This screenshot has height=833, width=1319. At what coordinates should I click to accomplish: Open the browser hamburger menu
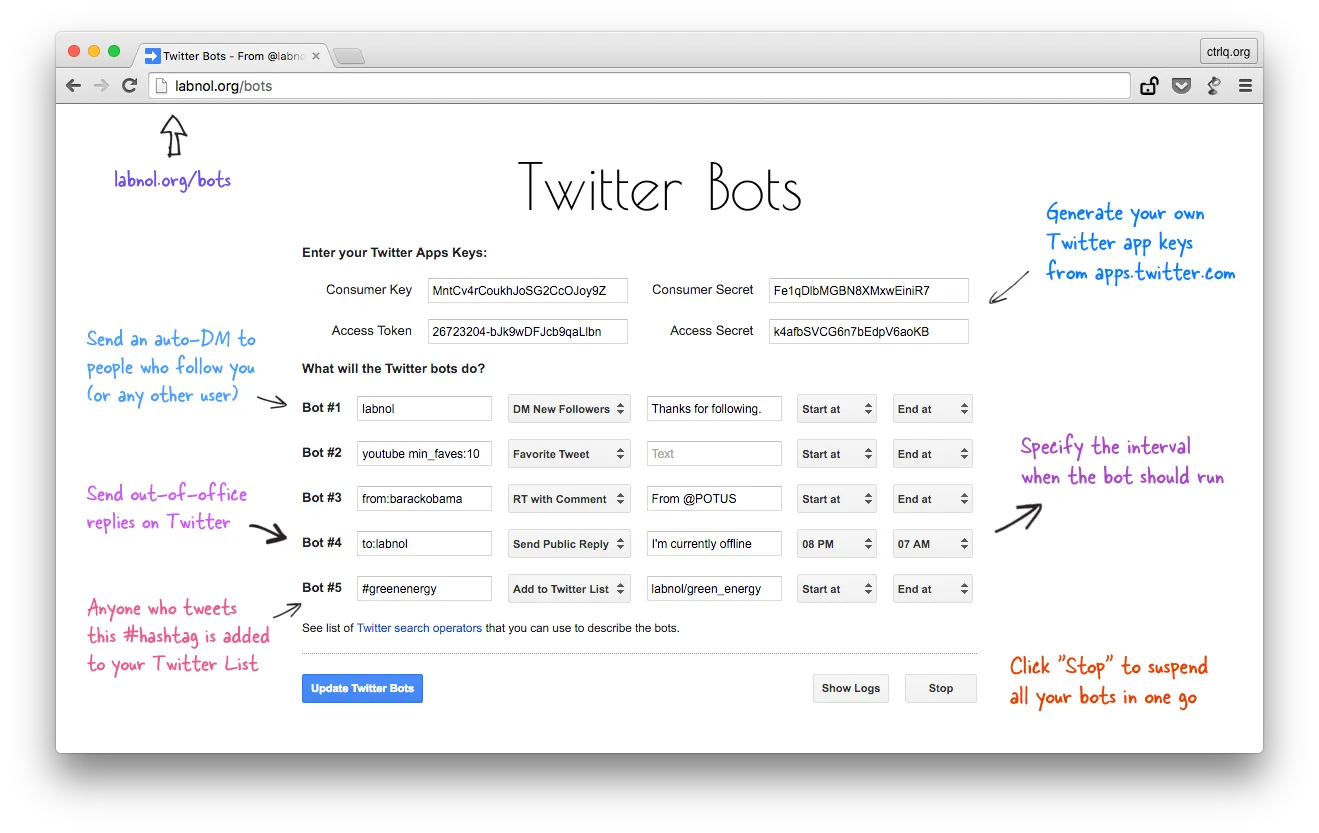[x=1245, y=85]
